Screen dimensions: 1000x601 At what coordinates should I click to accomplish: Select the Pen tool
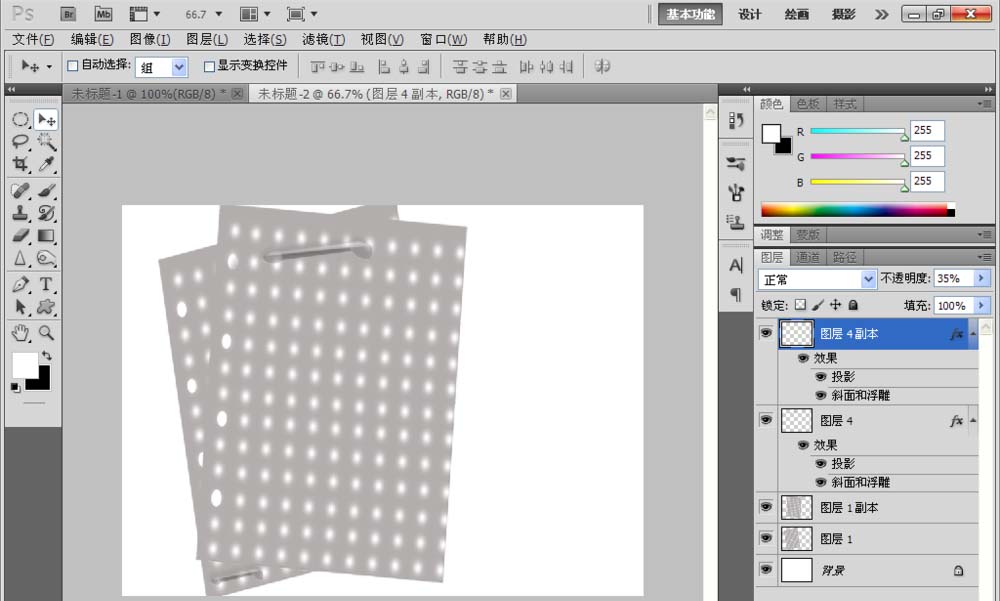tap(20, 285)
